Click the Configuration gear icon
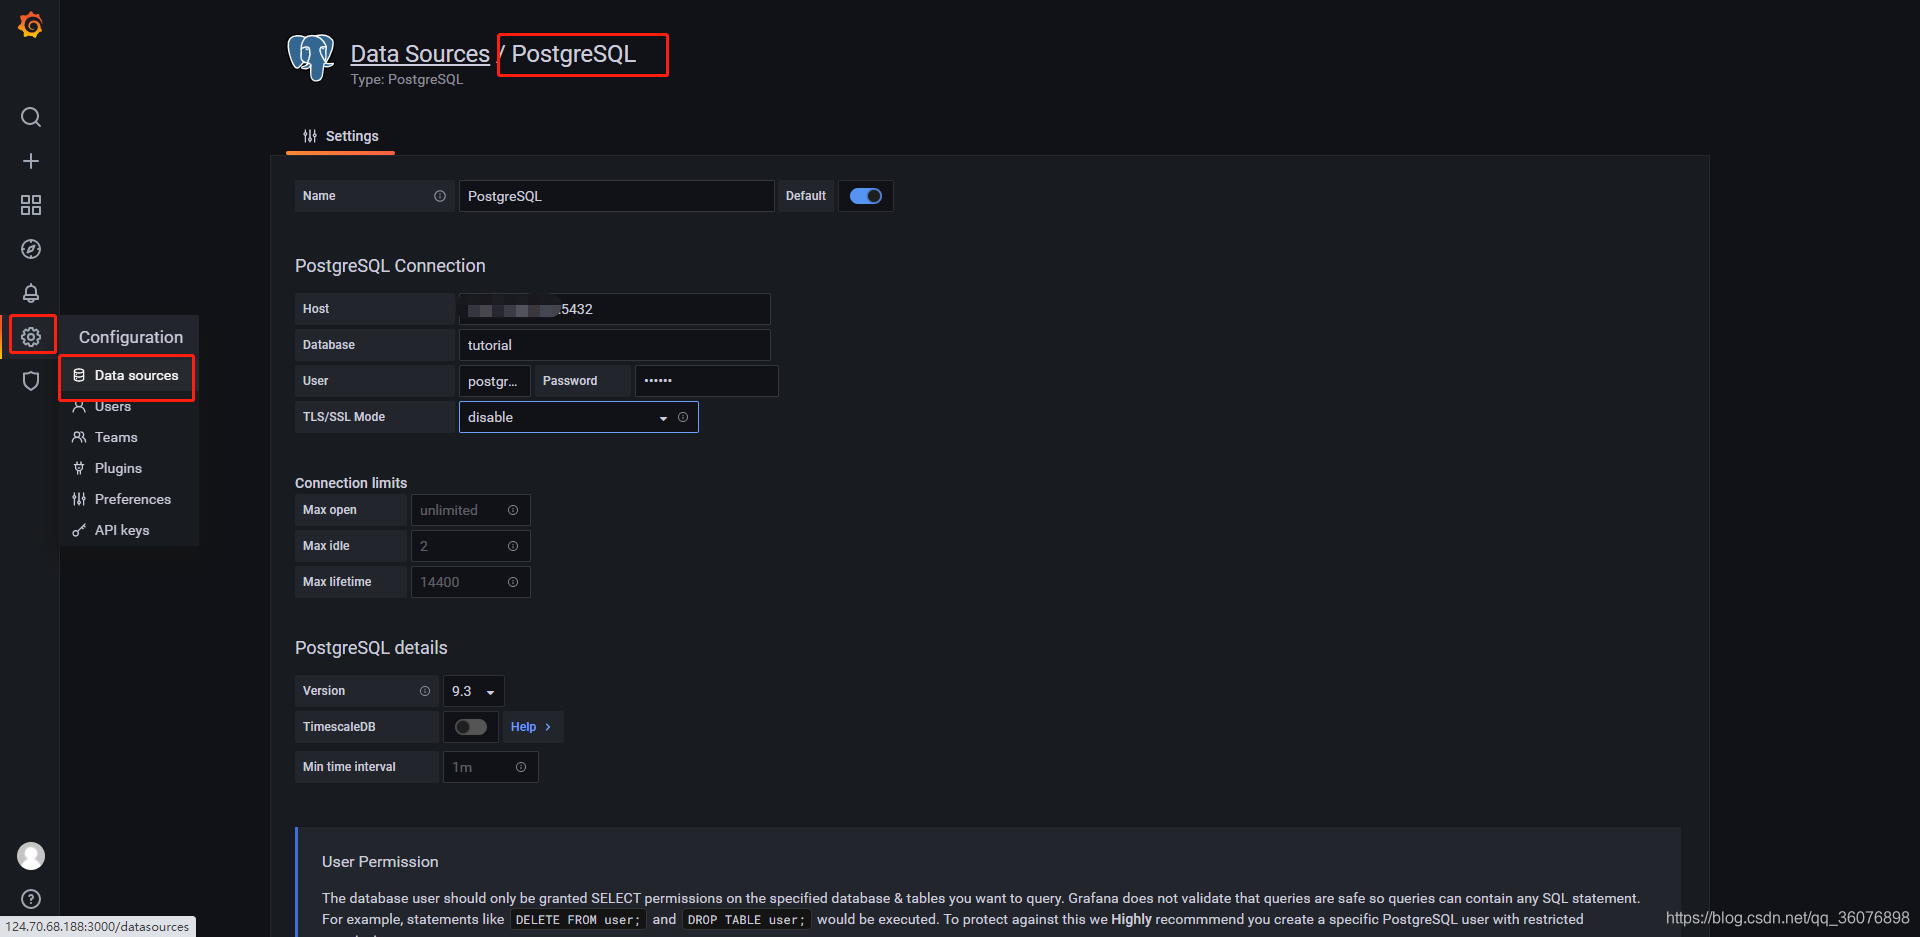Screen dimensions: 1920x937 (31, 337)
